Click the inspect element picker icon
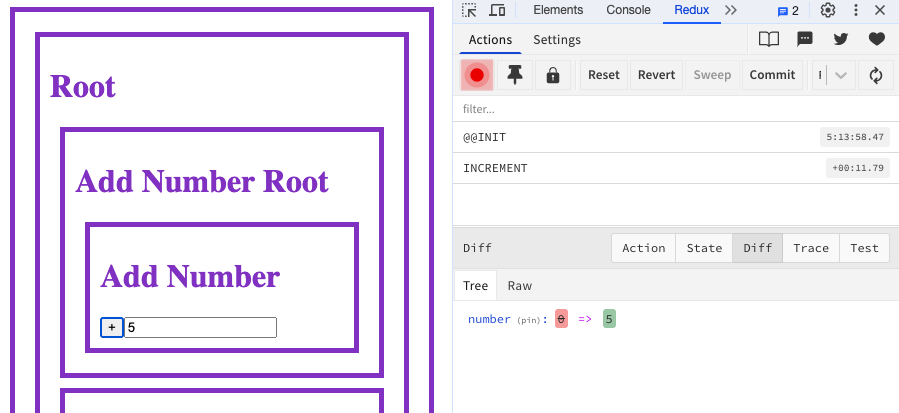This screenshot has height=413, width=899. tap(469, 10)
